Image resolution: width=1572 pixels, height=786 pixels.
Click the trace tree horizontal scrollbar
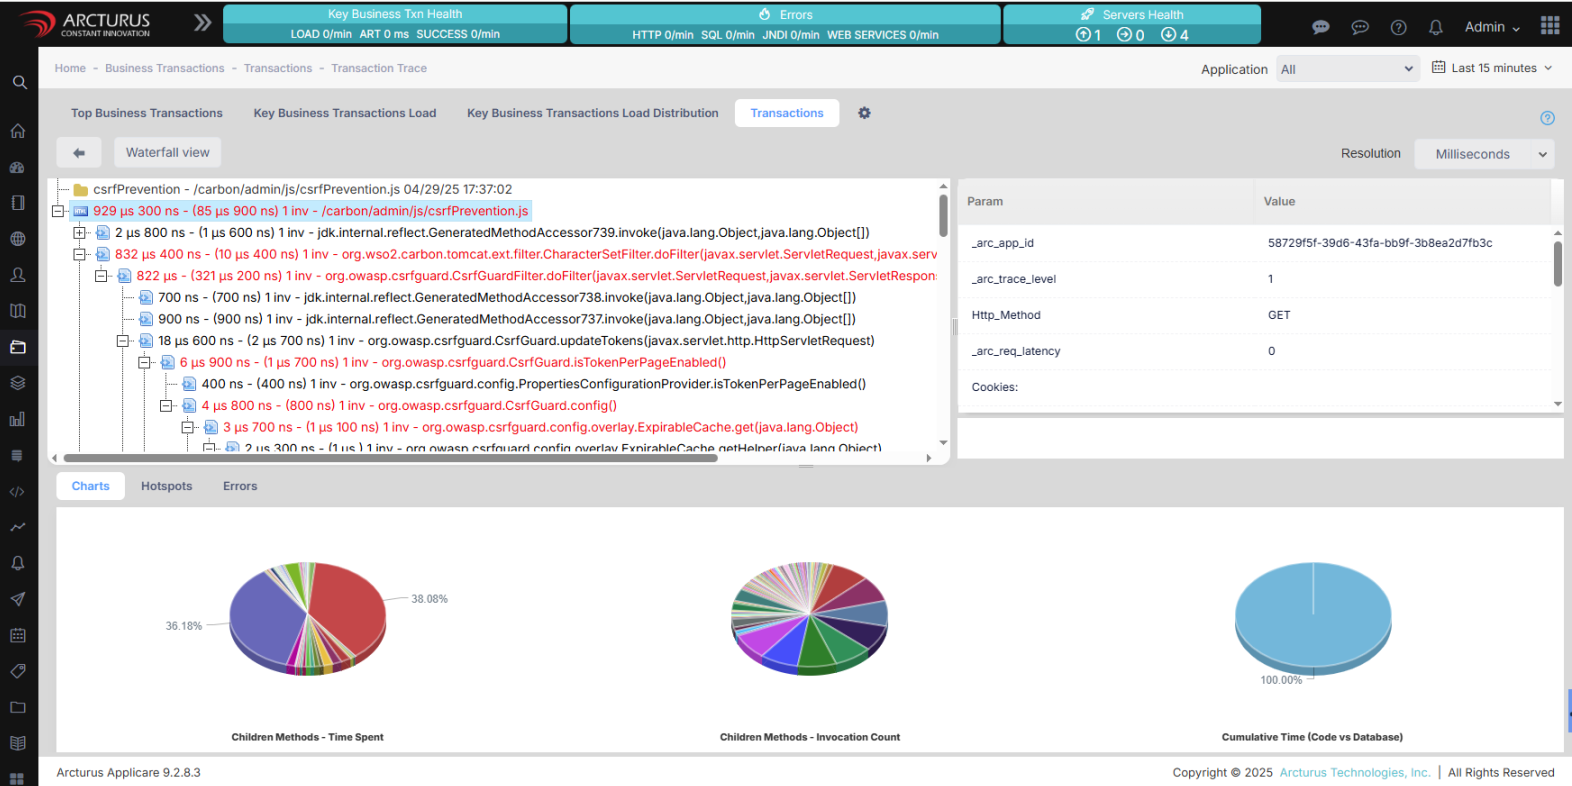390,458
